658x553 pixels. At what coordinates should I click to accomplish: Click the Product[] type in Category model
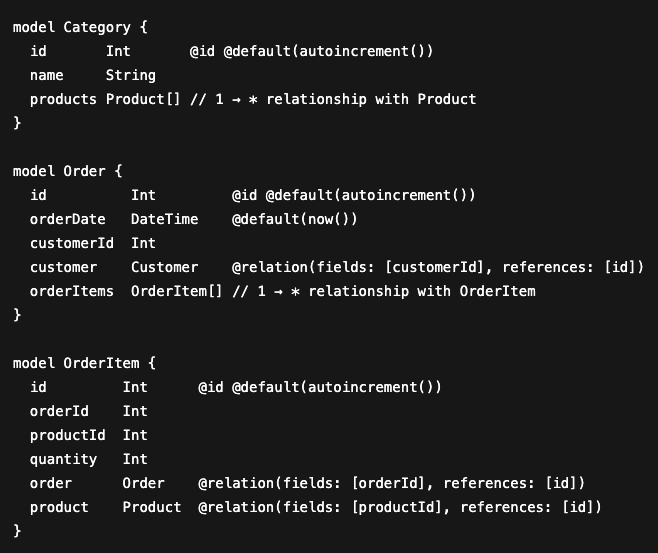(x=143, y=99)
